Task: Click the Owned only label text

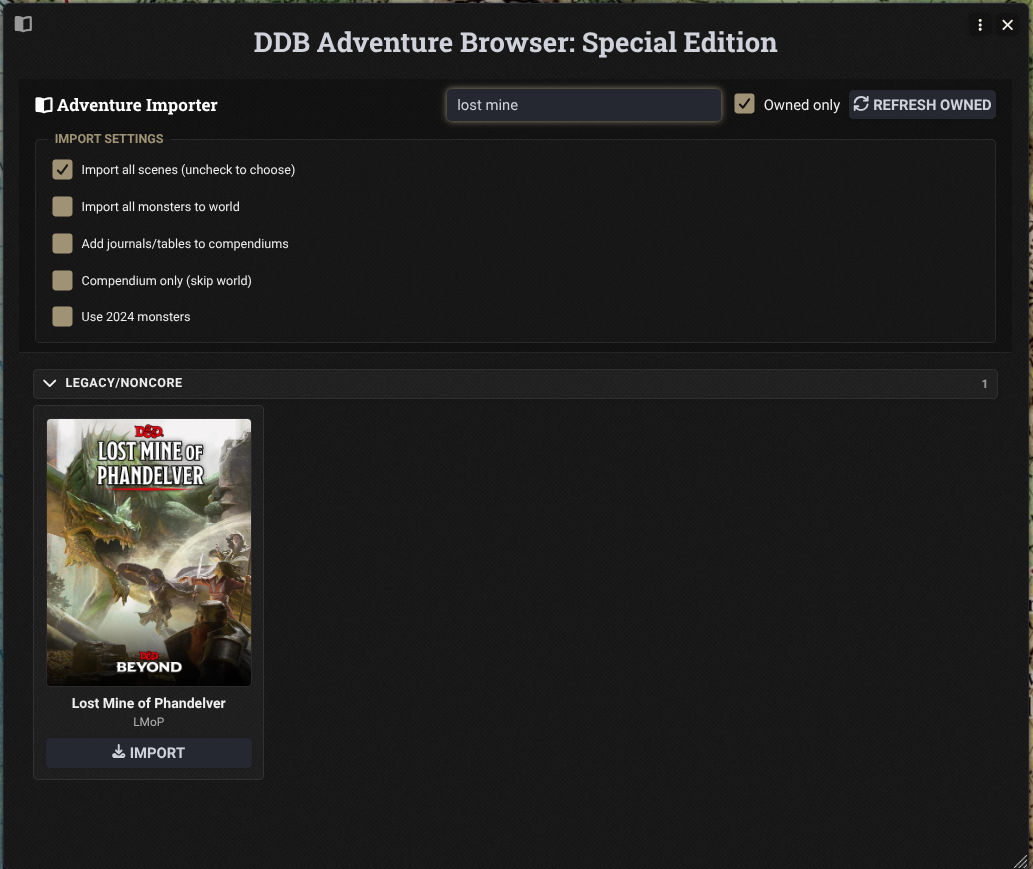Action: click(802, 105)
